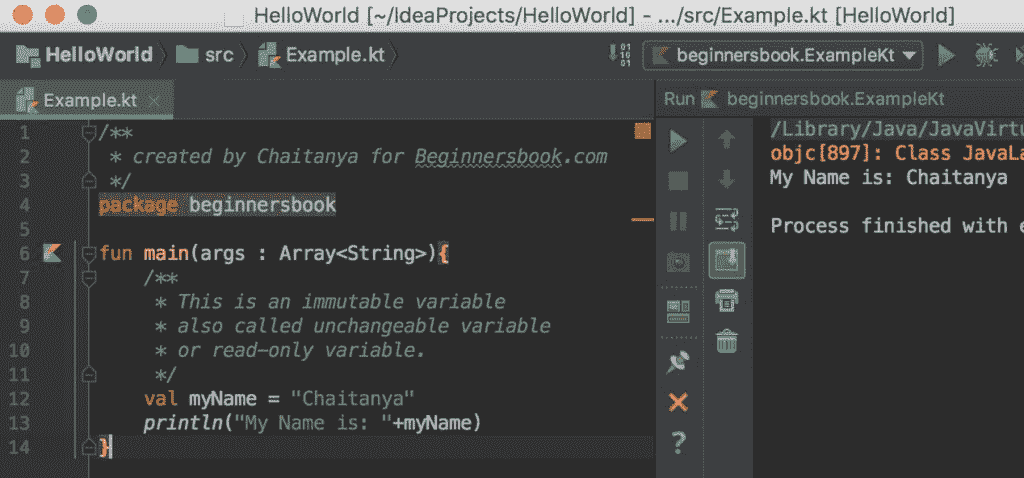Click the 'Run' label of the Run tool window

coord(679,99)
